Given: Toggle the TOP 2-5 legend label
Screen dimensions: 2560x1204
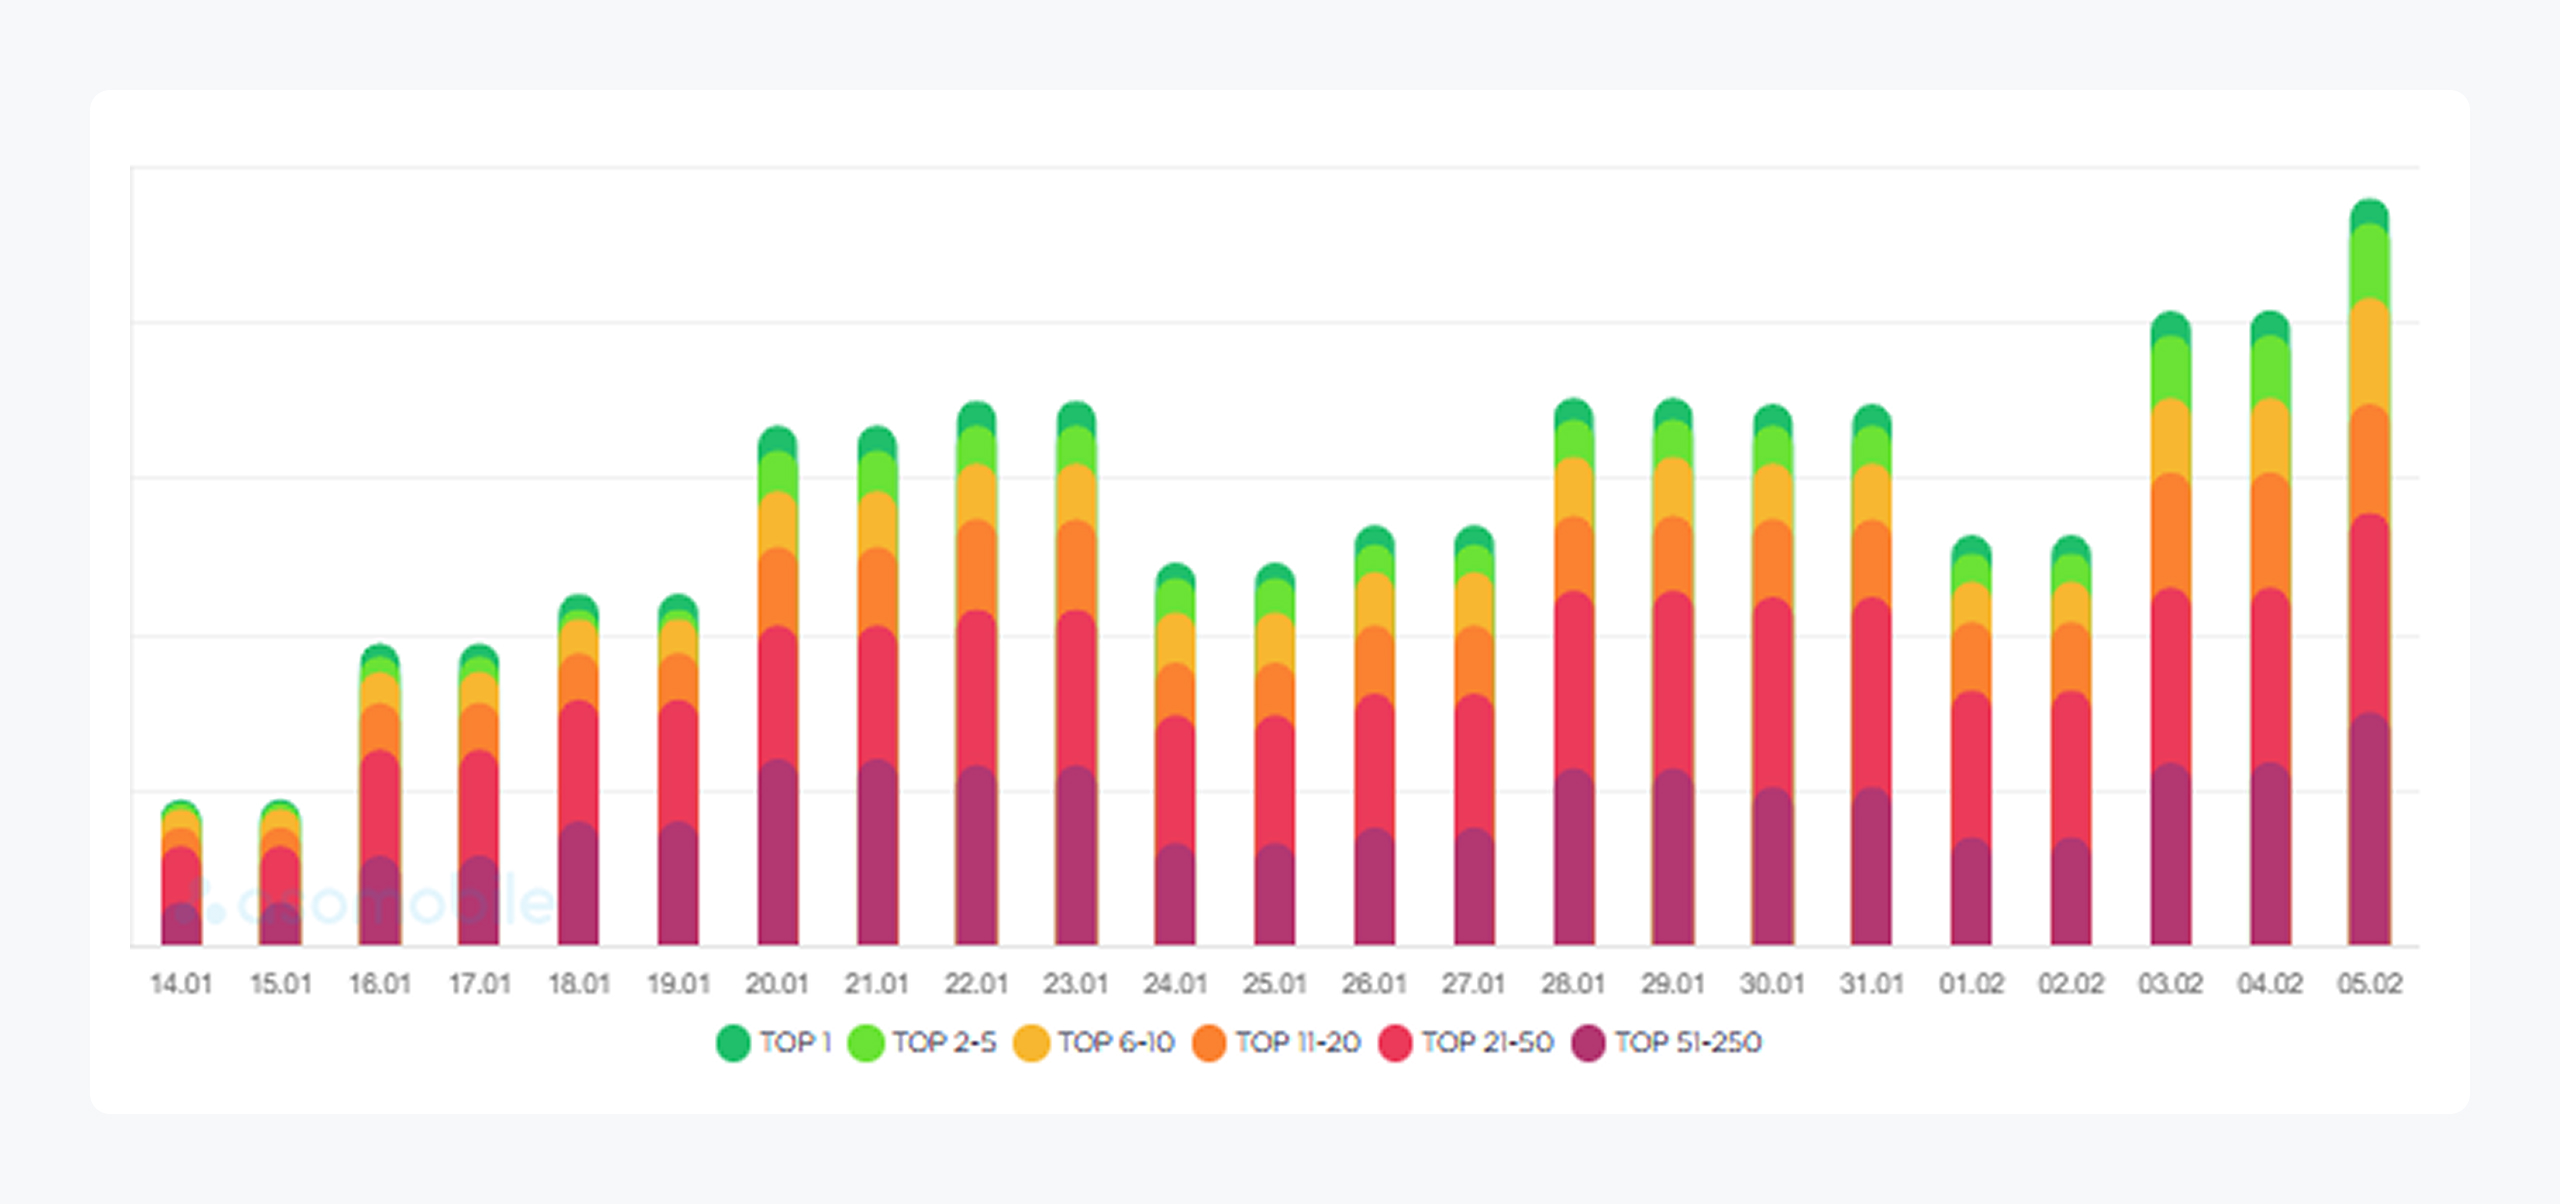Looking at the screenshot, I should 944,1043.
